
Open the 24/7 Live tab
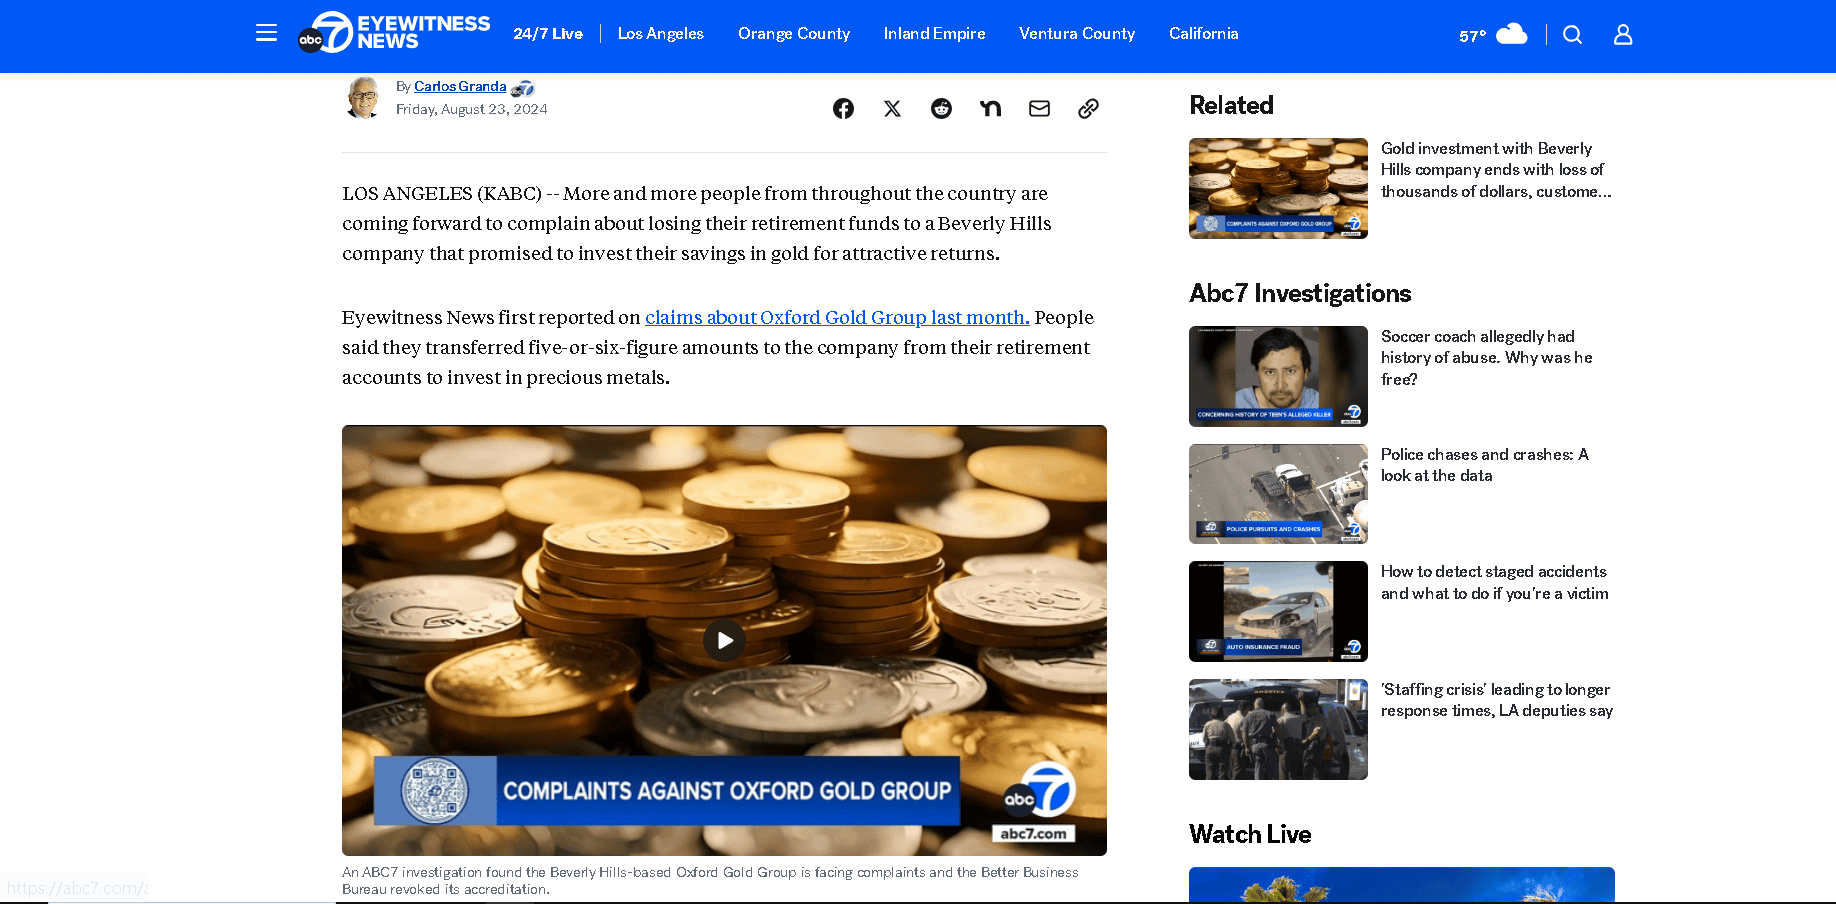pyautogui.click(x=548, y=33)
